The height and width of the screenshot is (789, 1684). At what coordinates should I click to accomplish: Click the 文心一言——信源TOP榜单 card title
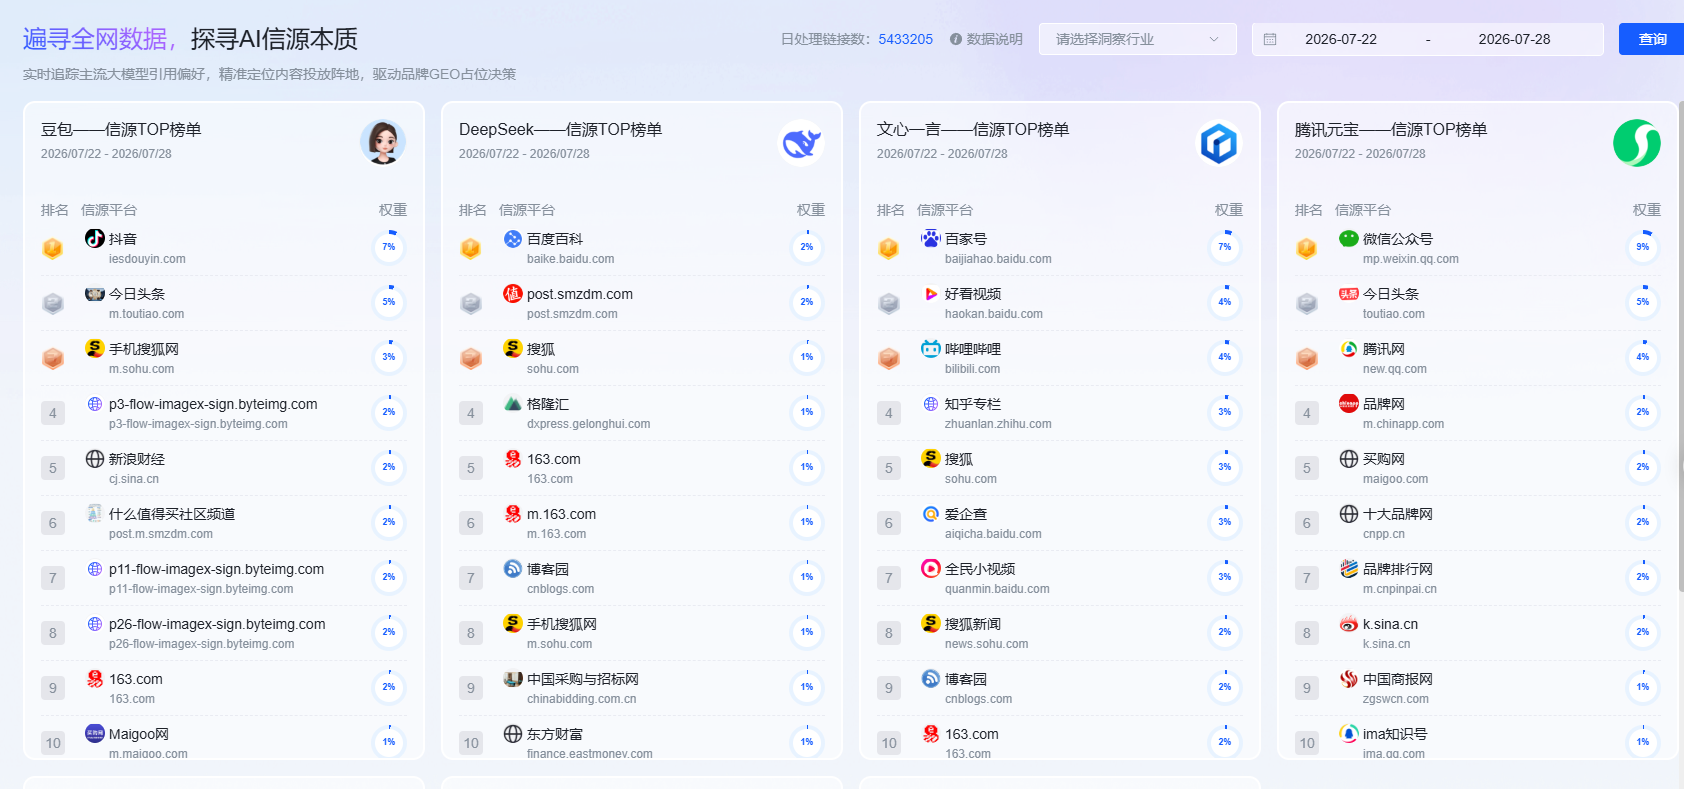click(973, 130)
